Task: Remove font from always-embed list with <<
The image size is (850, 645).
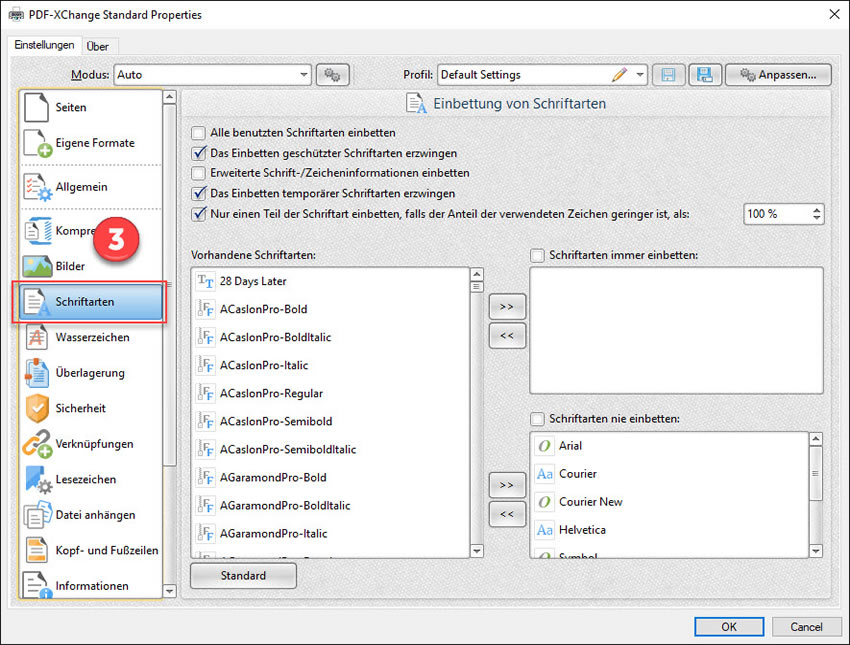Action: (x=507, y=336)
